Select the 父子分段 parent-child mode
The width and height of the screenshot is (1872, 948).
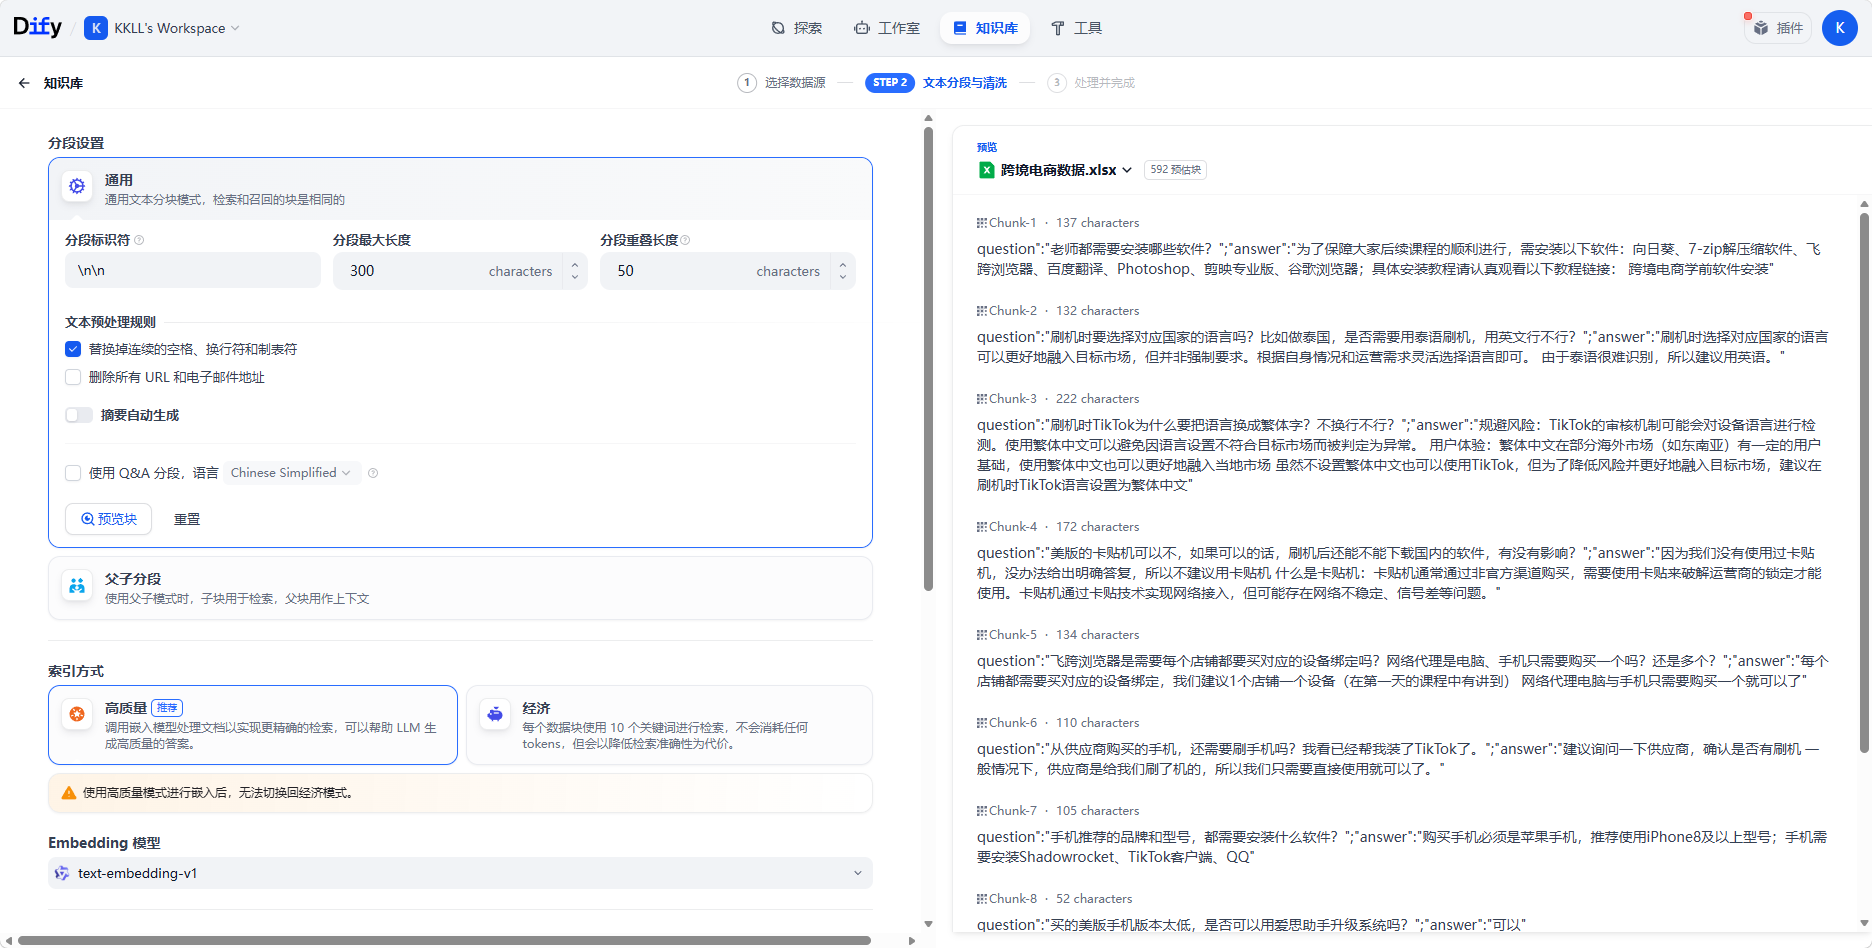point(460,588)
